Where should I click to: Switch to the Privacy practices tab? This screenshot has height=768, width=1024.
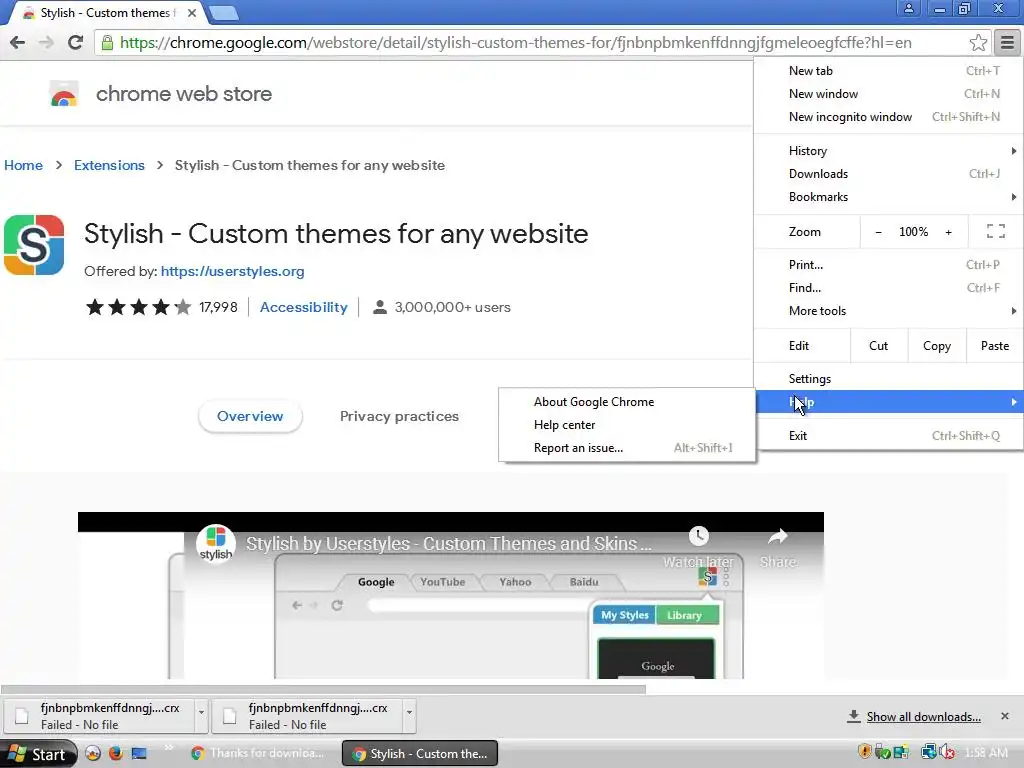[399, 416]
